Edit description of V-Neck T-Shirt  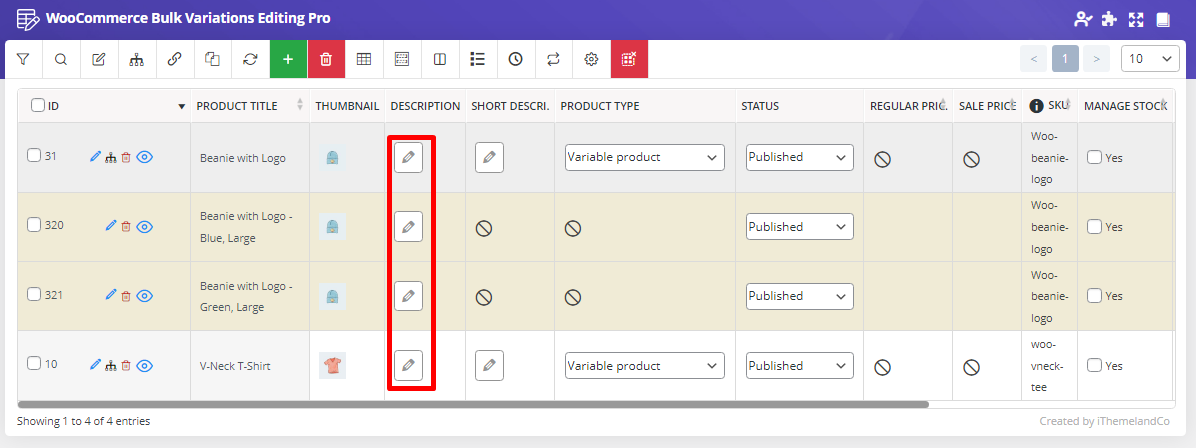[408, 366]
